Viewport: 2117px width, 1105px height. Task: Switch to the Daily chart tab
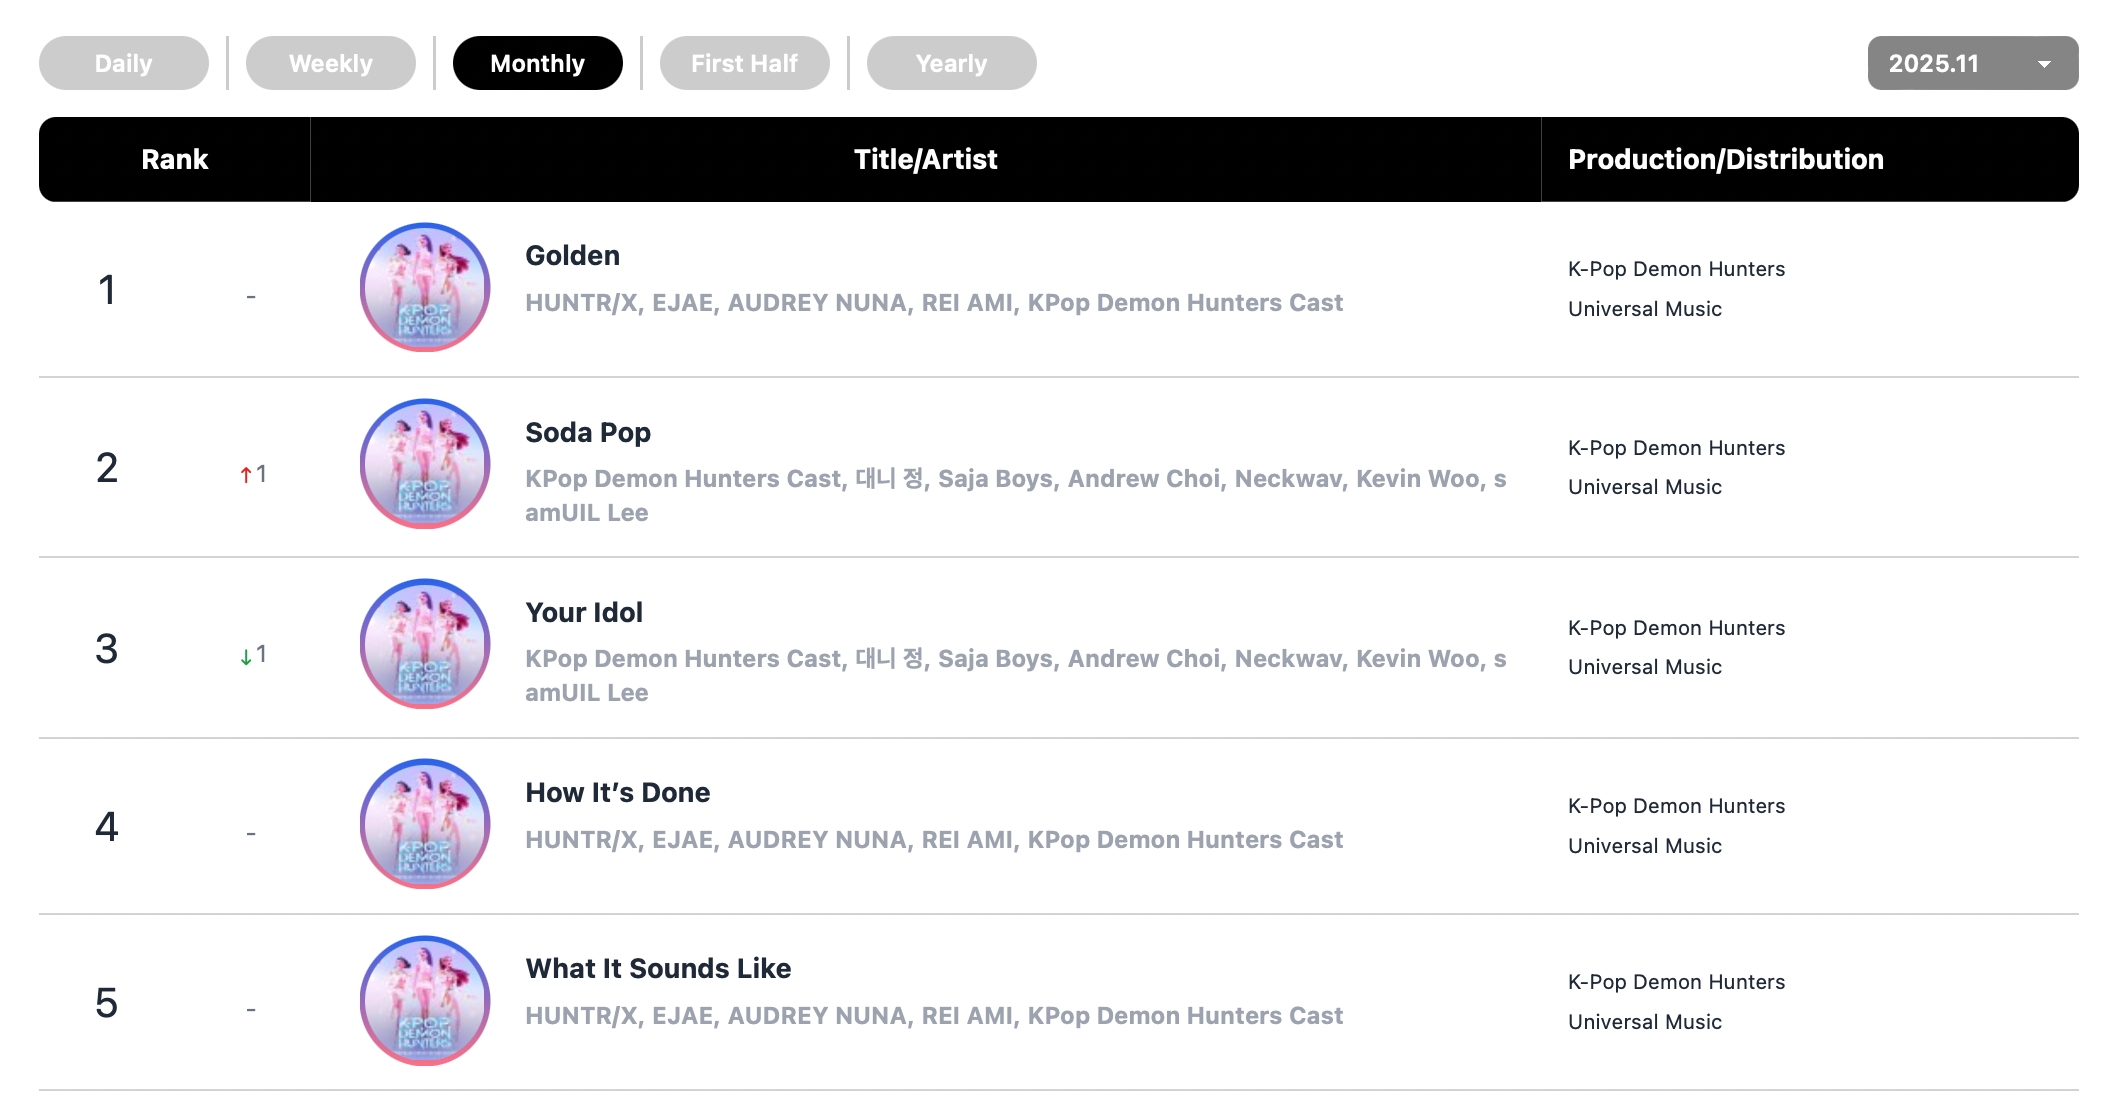(124, 63)
